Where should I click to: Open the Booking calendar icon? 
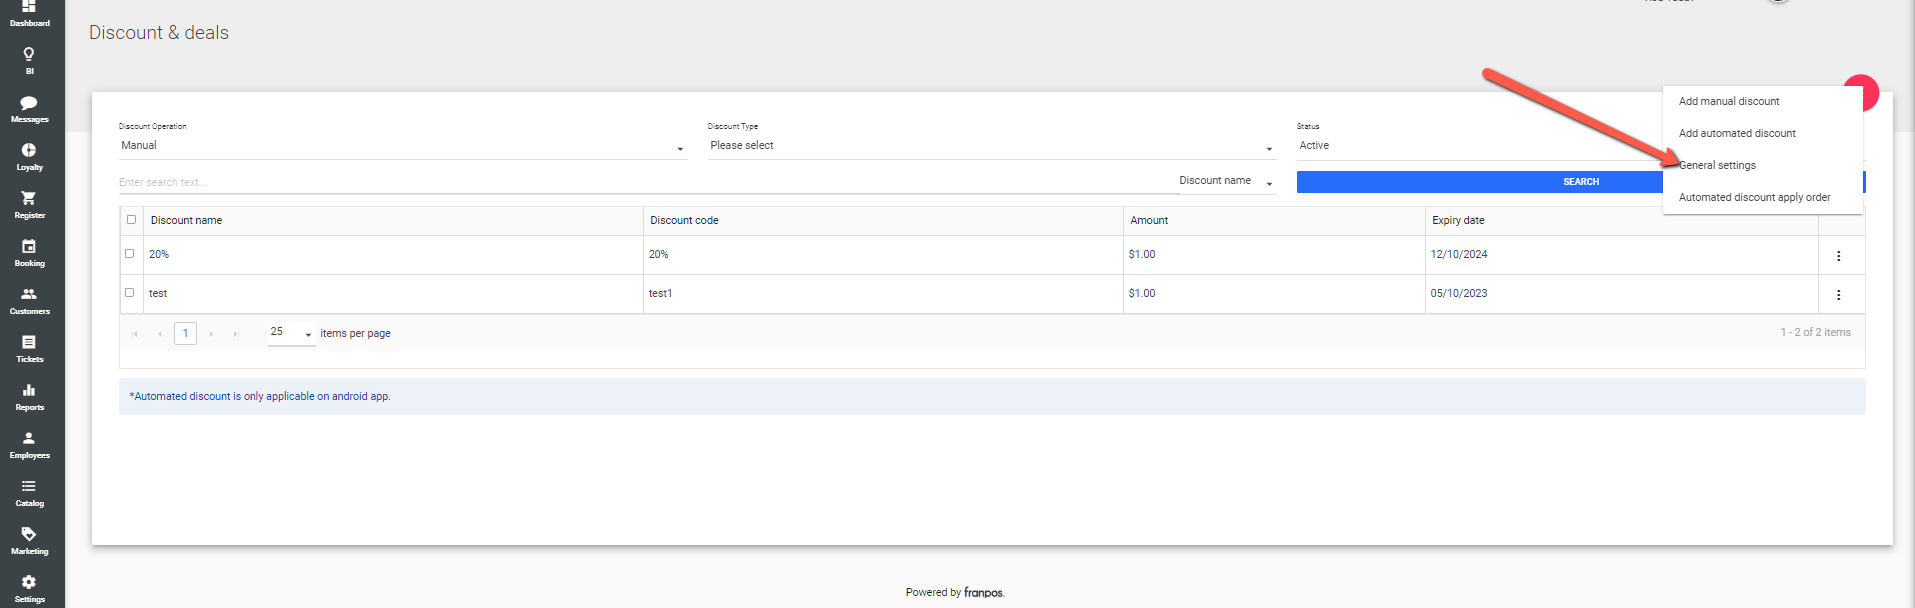[x=29, y=253]
